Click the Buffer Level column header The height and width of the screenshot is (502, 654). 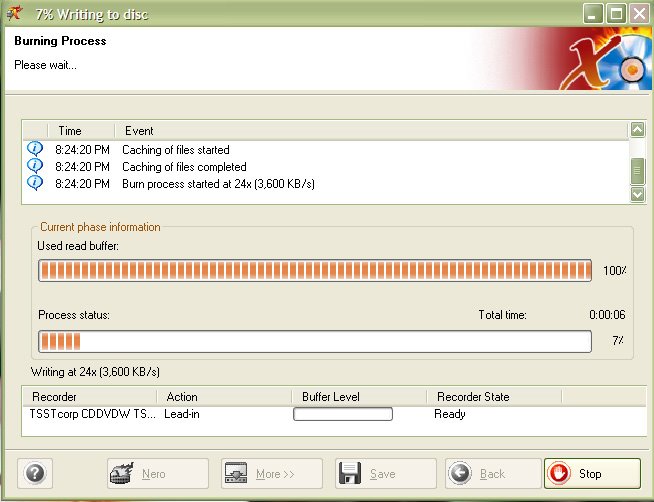click(359, 397)
